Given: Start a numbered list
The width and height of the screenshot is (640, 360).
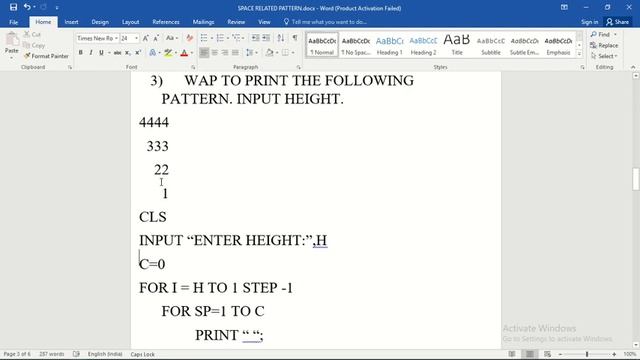Looking at the screenshot, I should 220,38.
